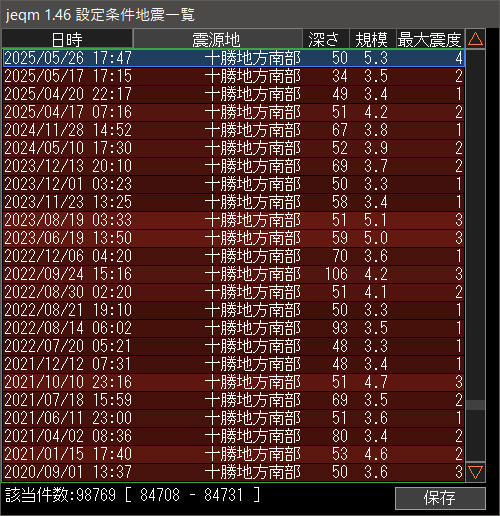Click the empty scrollbar track above the thumb
Screen dimensions: 500x516
[475, 225]
